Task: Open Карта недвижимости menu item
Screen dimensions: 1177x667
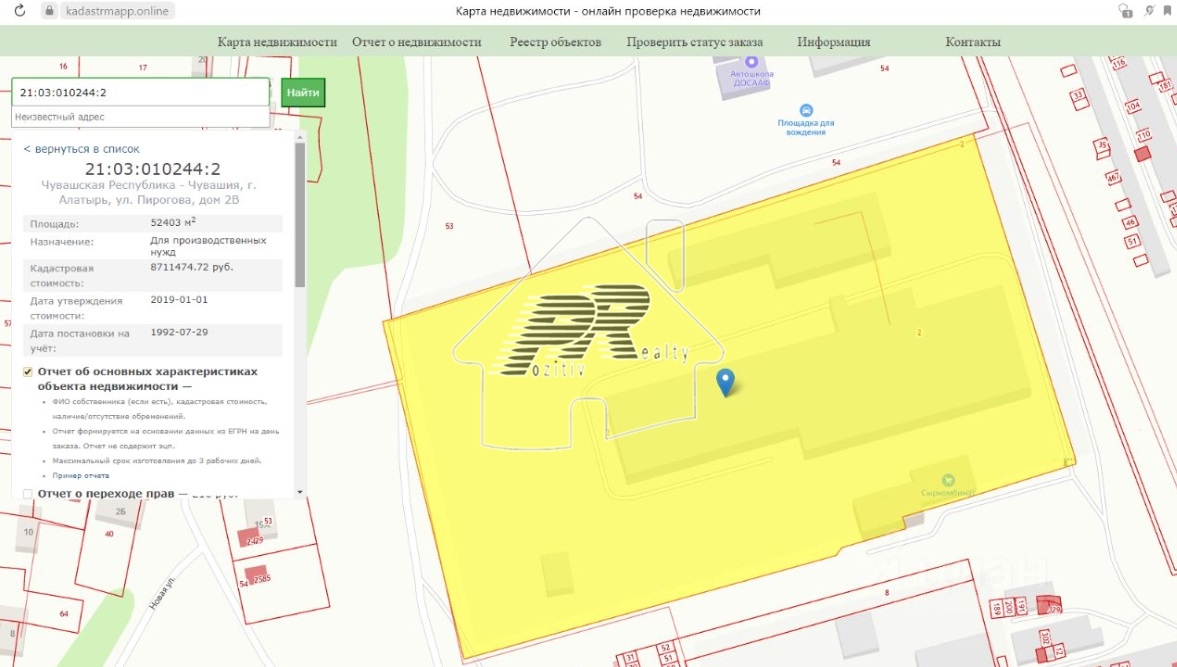Action: (277, 42)
